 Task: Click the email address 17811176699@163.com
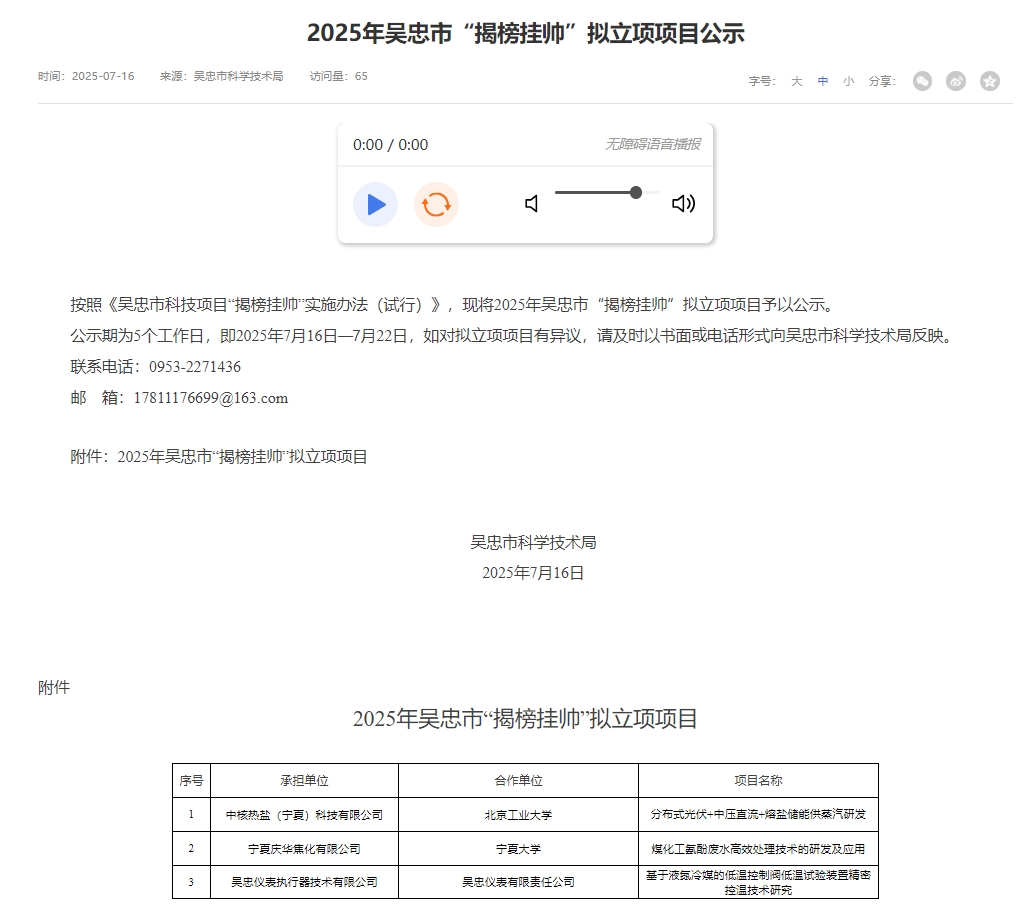(210, 398)
